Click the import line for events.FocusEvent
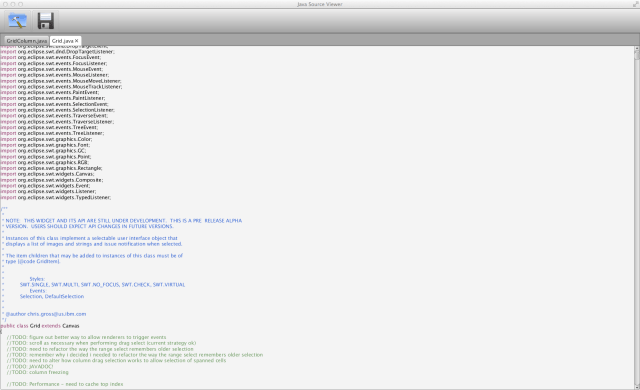The image size is (640, 390). pos(51,58)
